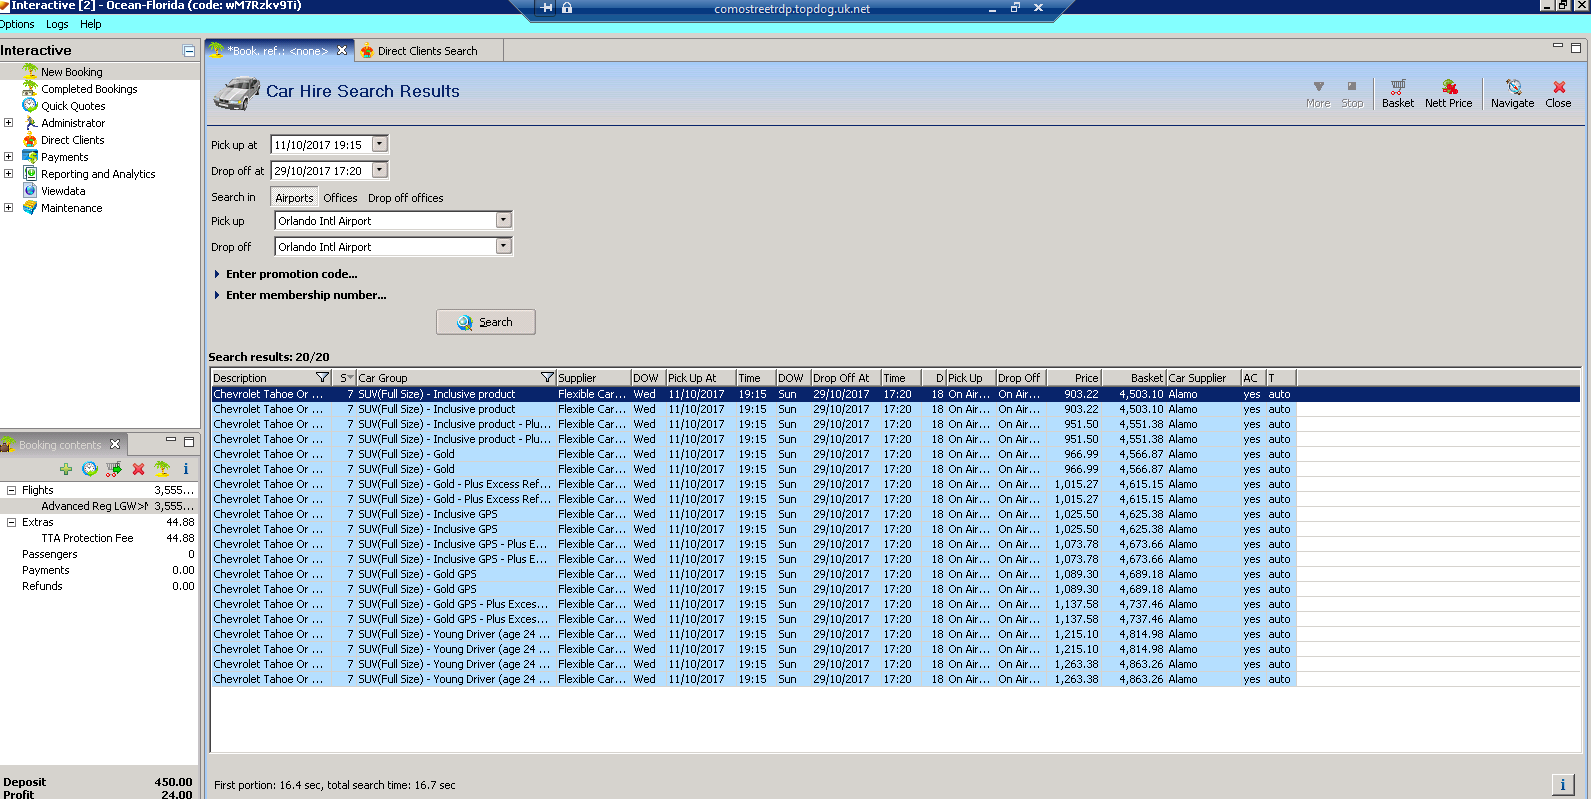Screen dimensions: 1591x799
Task: Click the New Booking palm tree icon
Action: point(30,71)
